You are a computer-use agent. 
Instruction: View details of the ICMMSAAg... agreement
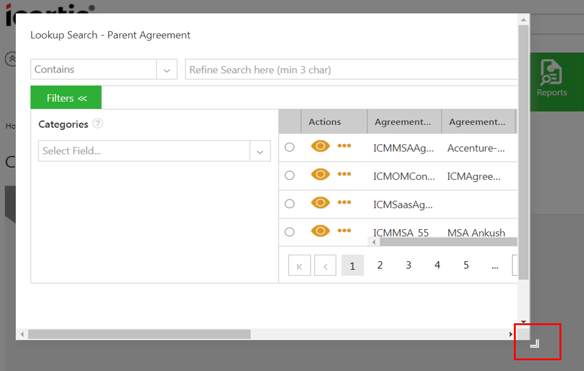[320, 146]
